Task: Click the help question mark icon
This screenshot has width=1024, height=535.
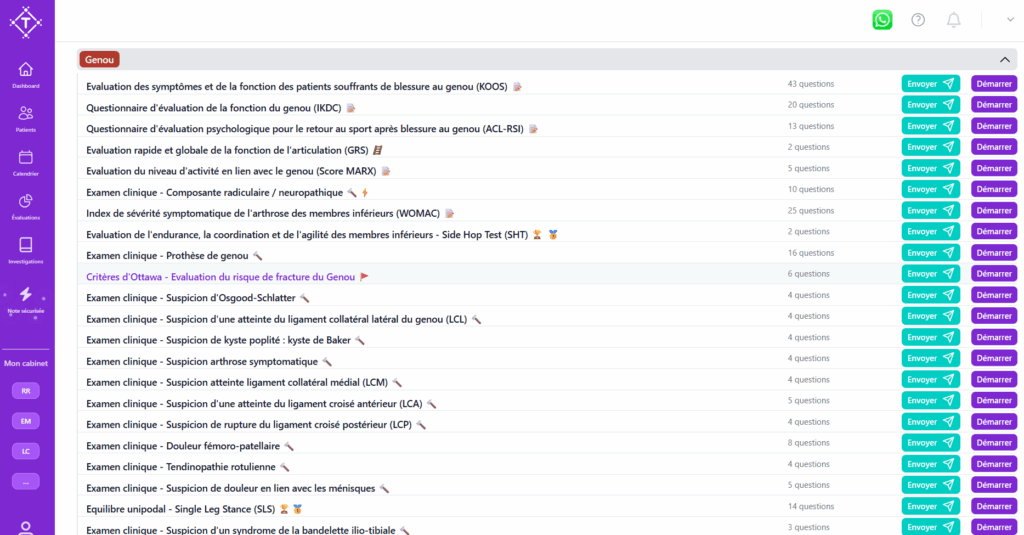Action: coord(918,20)
